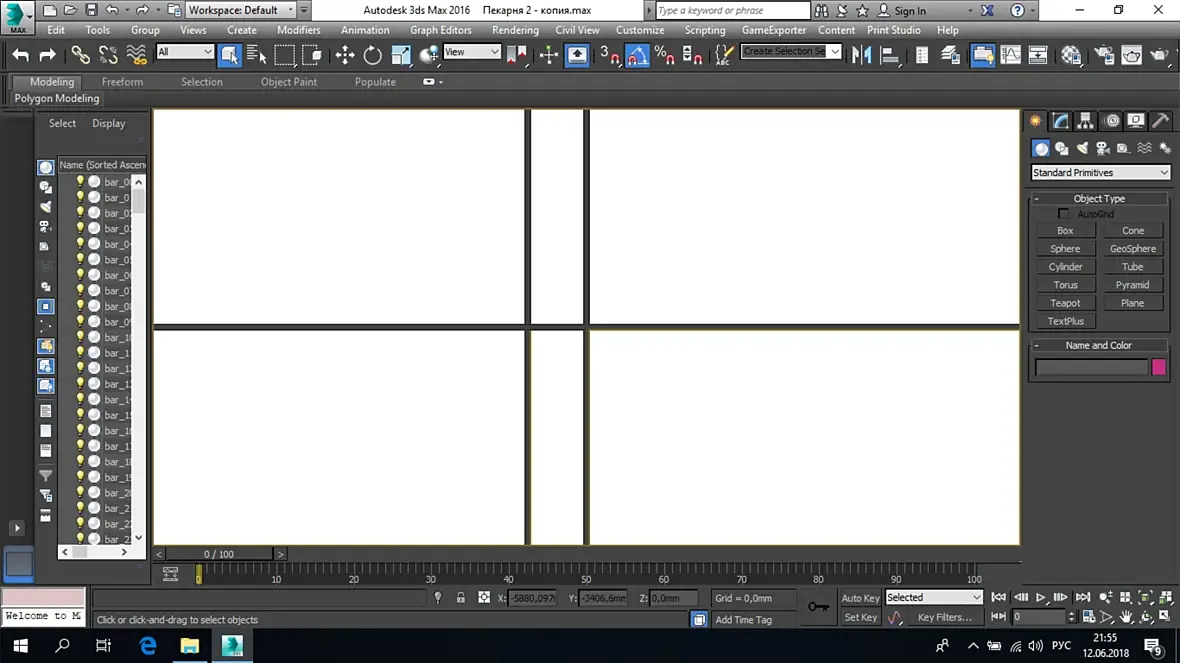Screen dimensions: 1180x663
Task: Open the Rendering menu
Action: pos(515,30)
